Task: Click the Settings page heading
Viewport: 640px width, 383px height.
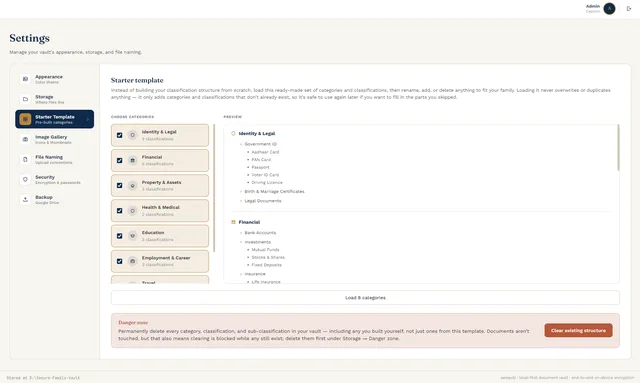Action: point(29,38)
